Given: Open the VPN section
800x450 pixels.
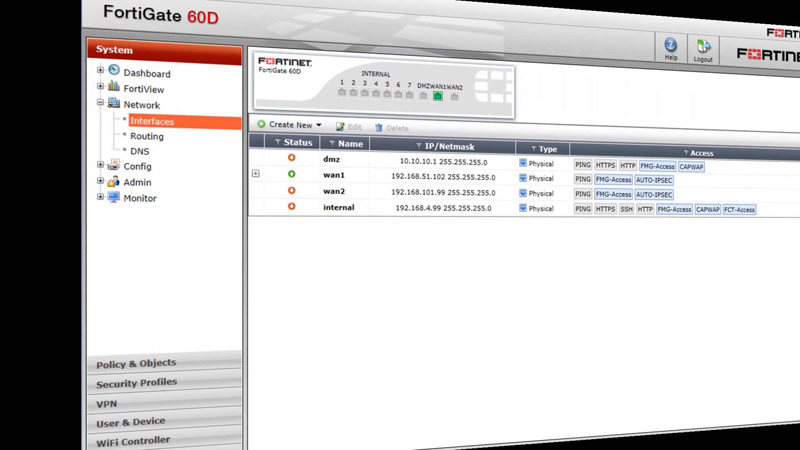Looking at the screenshot, I should click(x=164, y=402).
